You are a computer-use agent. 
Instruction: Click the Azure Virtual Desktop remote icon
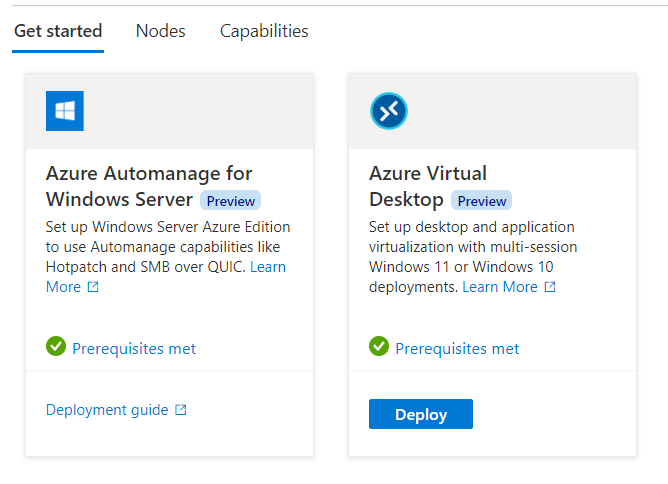point(389,111)
